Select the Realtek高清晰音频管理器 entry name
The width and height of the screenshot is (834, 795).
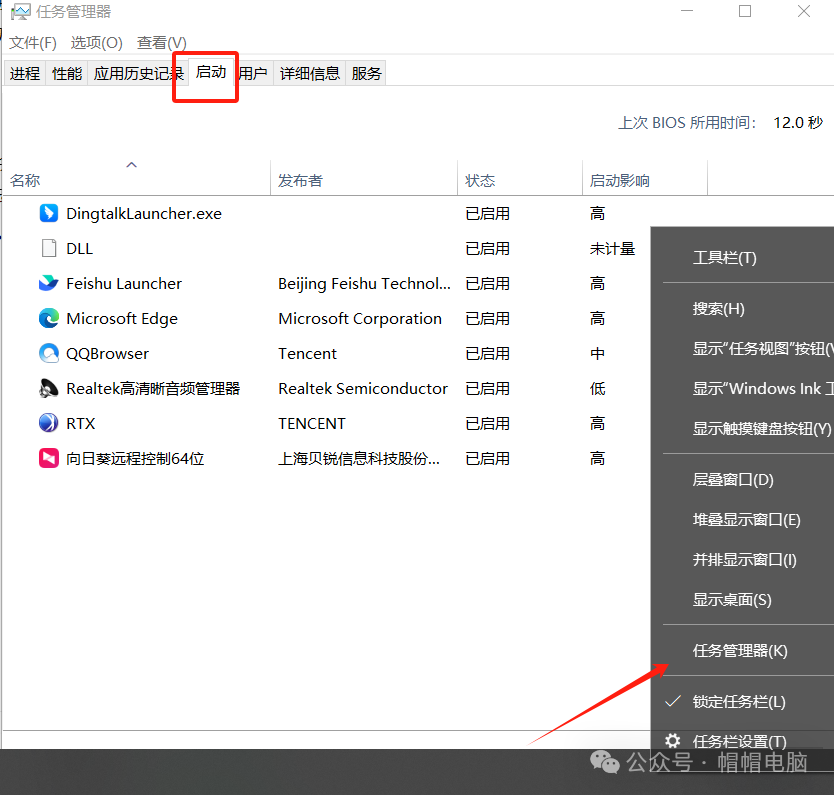(153, 389)
